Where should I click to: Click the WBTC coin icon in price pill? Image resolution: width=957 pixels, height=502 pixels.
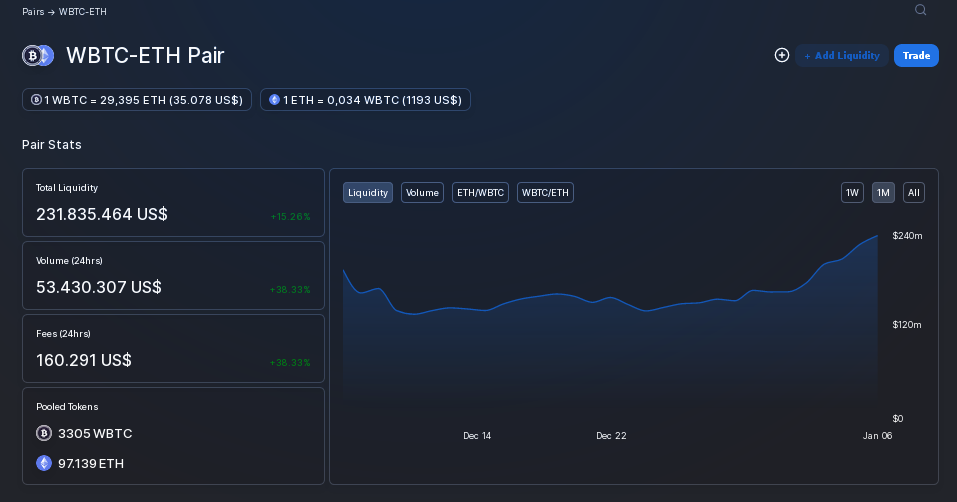click(36, 99)
